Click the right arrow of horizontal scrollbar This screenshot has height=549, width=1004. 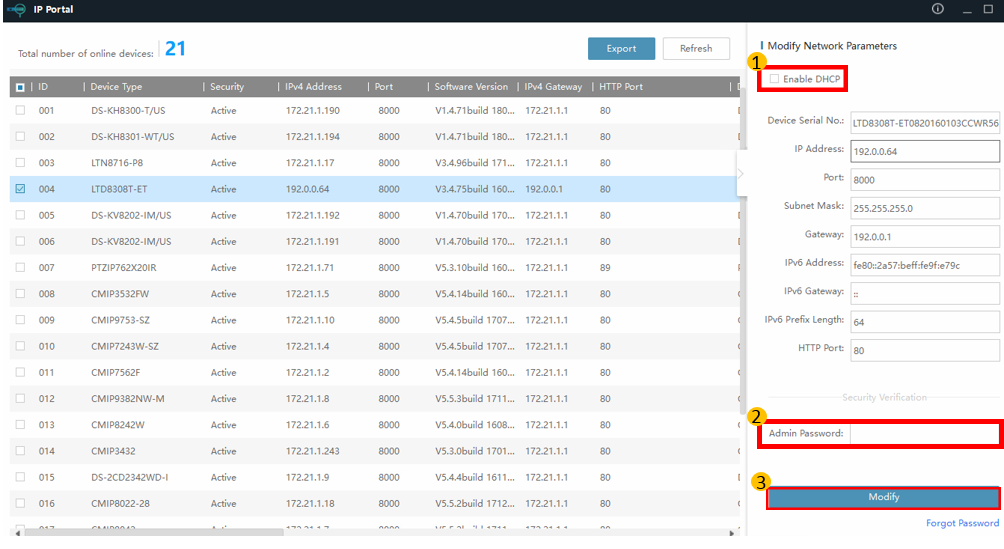click(x=731, y=532)
